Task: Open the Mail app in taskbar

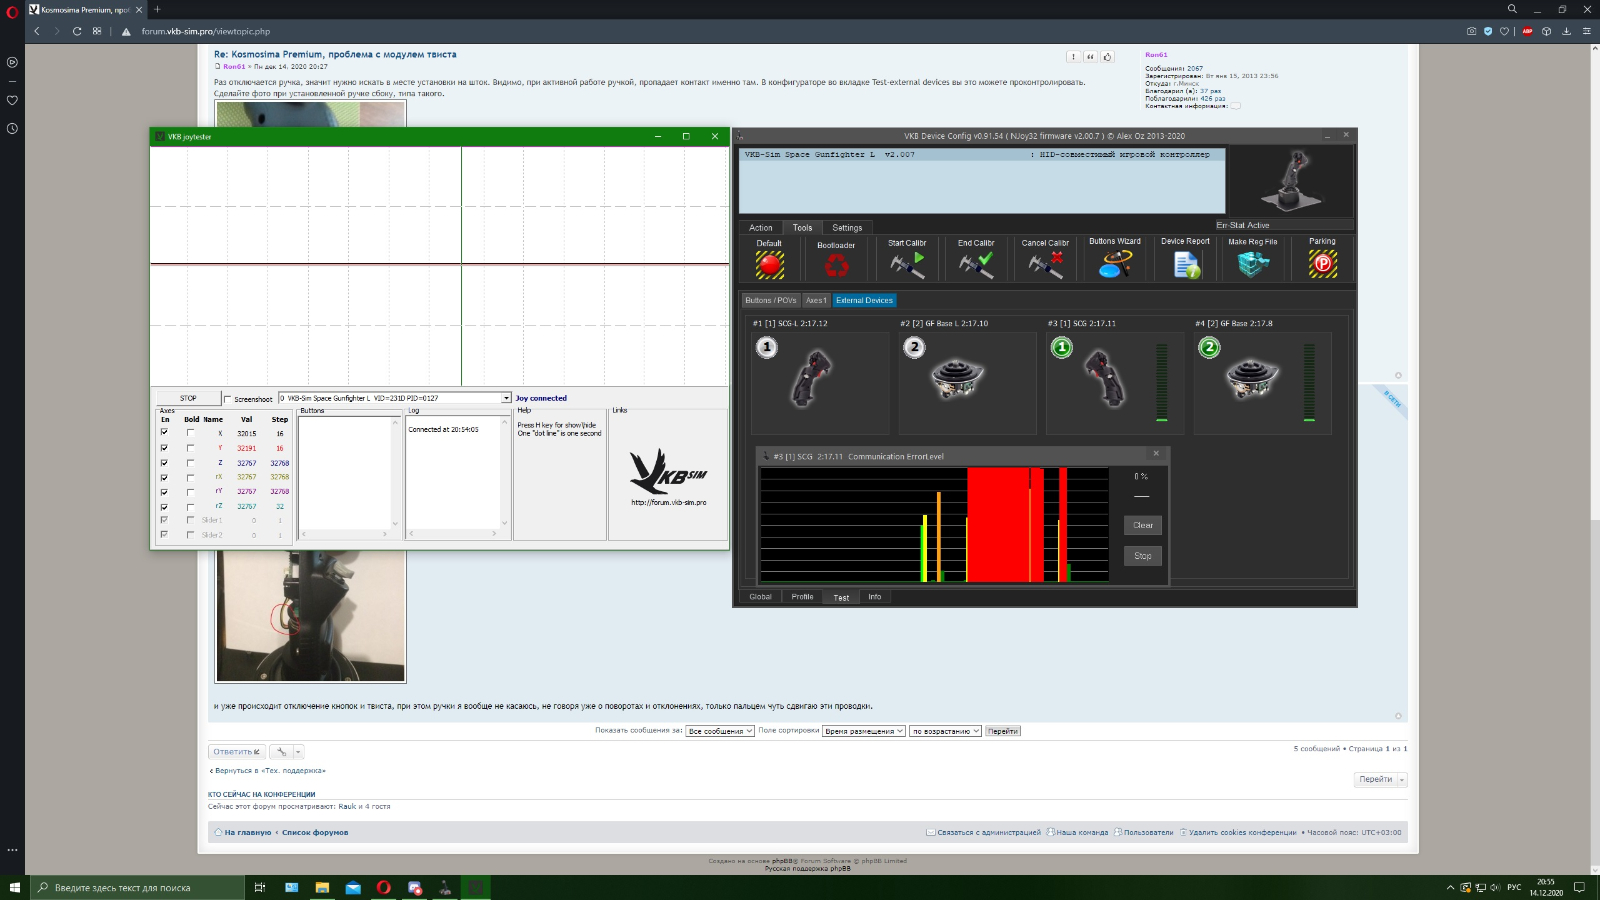Action: [353, 887]
